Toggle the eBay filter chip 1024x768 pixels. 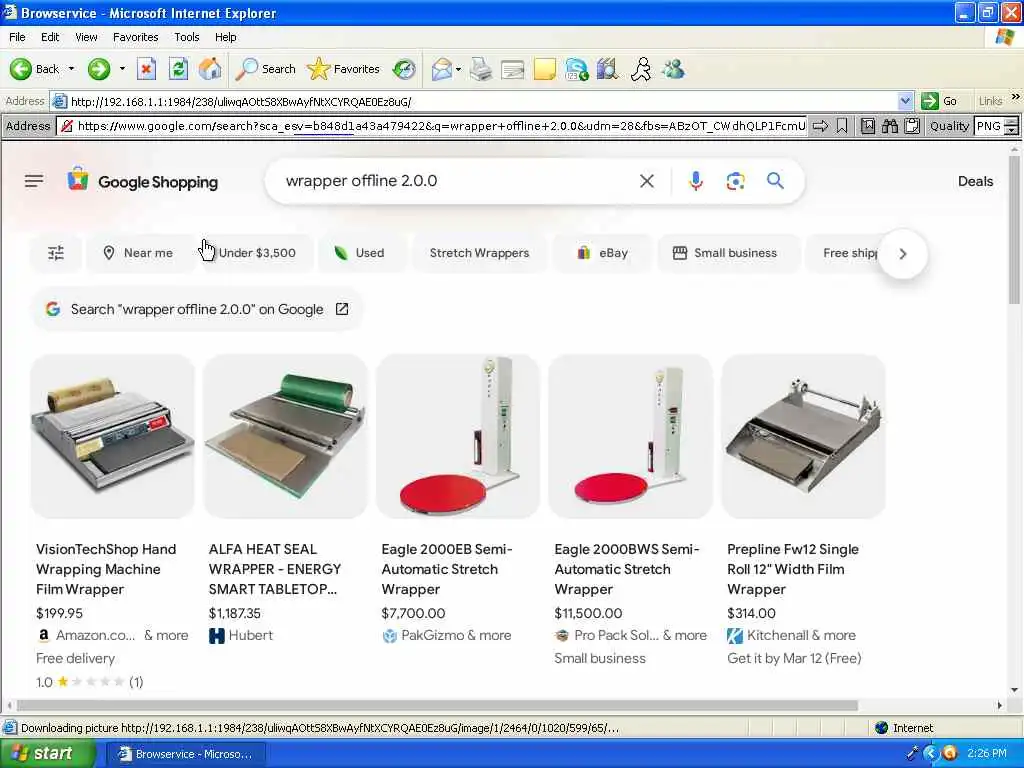click(x=603, y=253)
